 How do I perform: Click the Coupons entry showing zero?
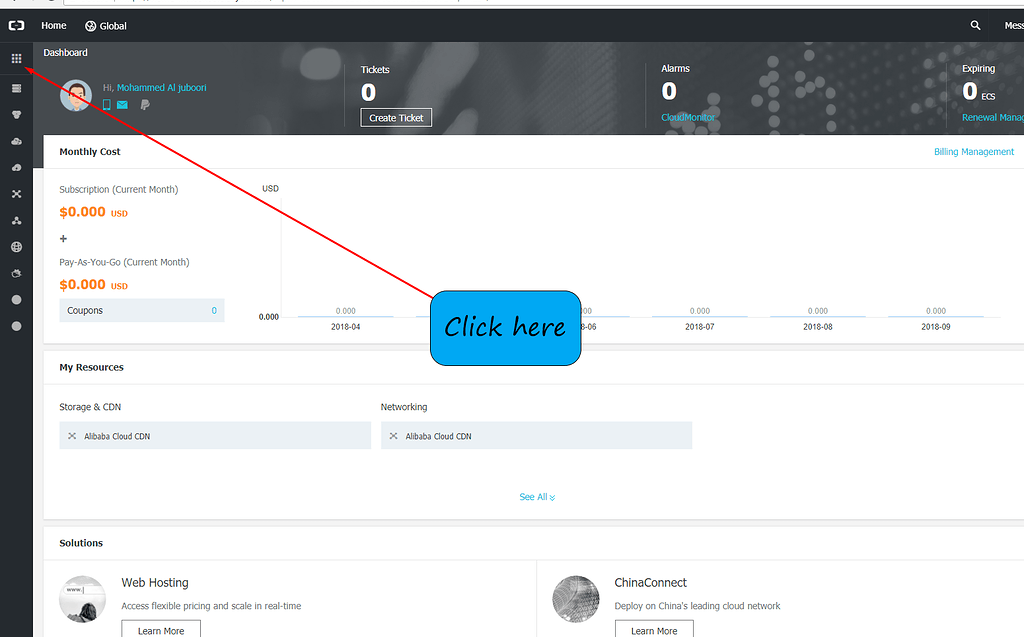pyautogui.click(x=141, y=311)
